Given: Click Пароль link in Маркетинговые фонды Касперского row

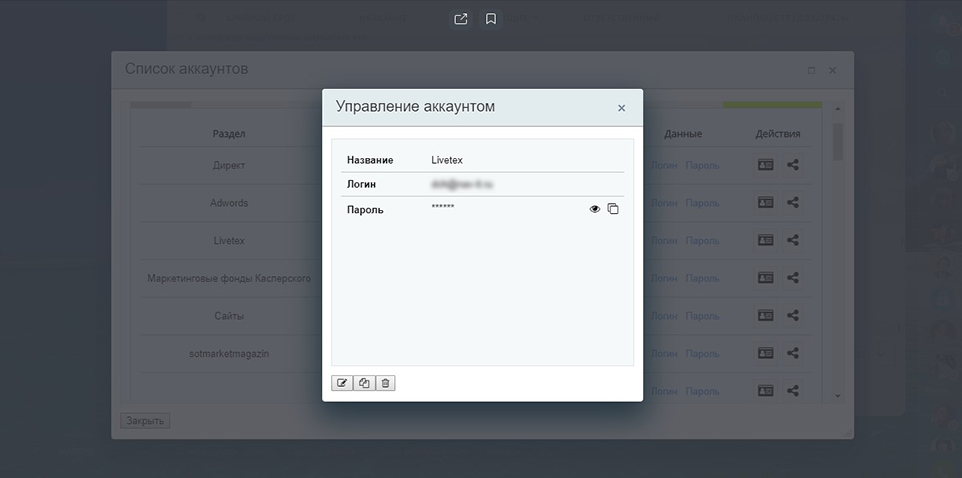Looking at the screenshot, I should click(702, 278).
